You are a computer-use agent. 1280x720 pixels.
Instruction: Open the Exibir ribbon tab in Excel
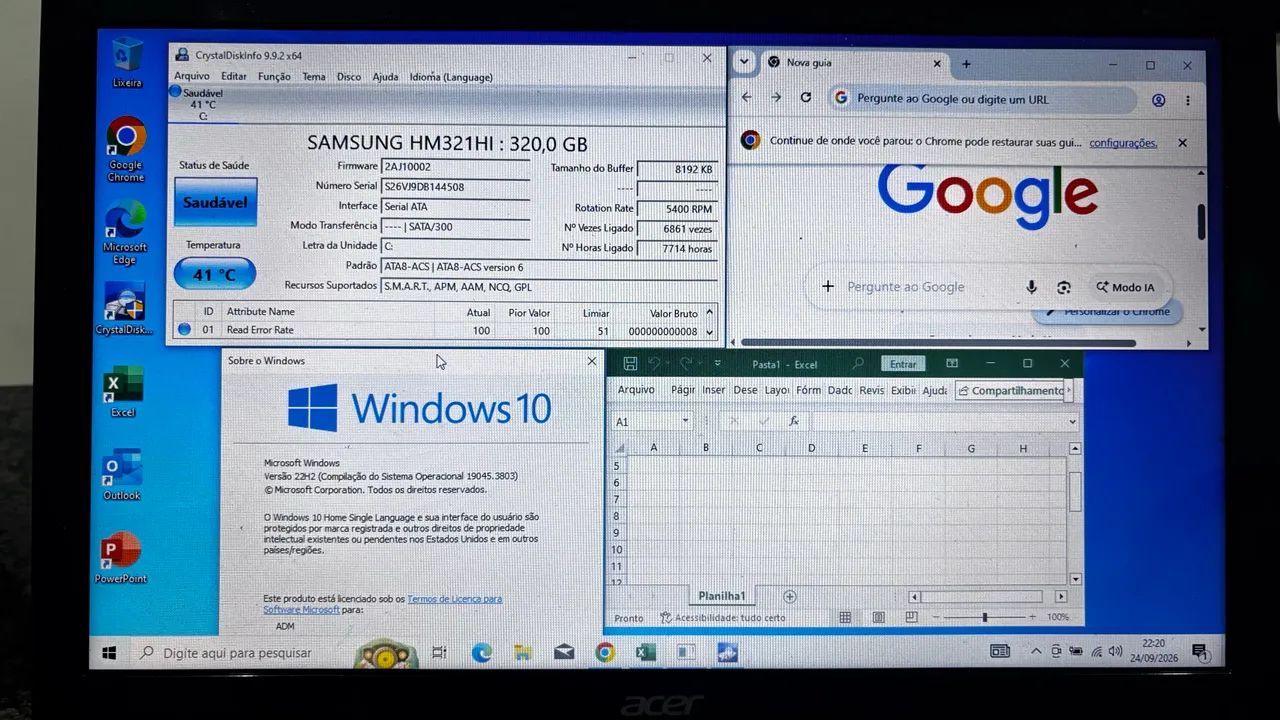pyautogui.click(x=903, y=390)
